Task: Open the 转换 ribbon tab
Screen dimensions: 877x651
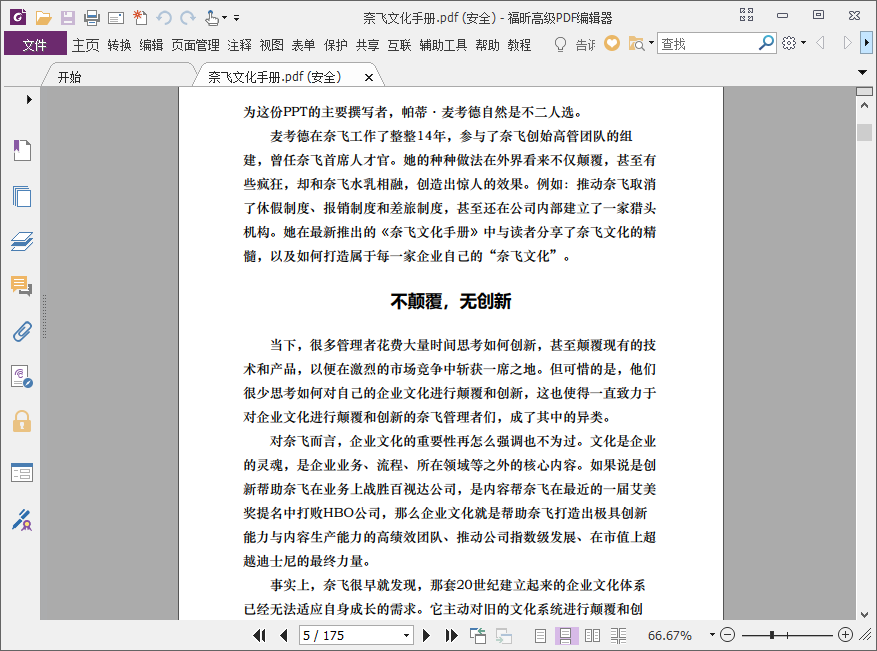Action: pos(119,45)
